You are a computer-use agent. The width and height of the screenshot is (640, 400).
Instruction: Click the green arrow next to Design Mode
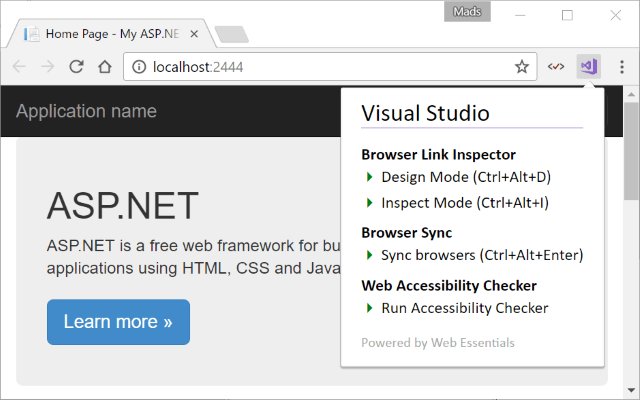click(x=369, y=177)
